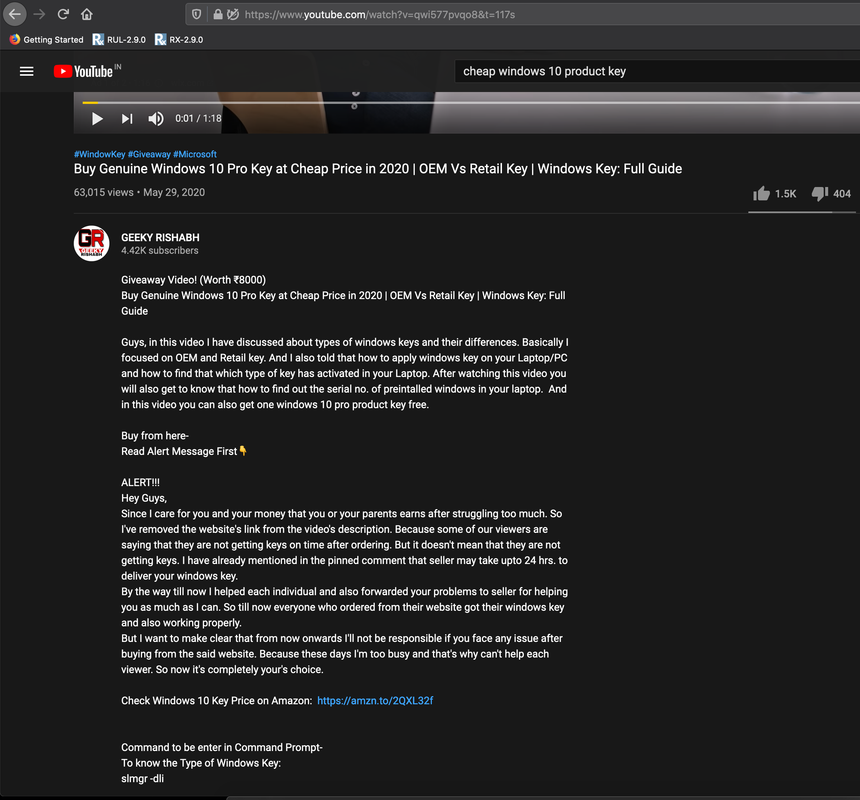Viewport: 860px width, 800px height.
Task: Click the Geeky Rishabh channel avatar
Action: 92,243
